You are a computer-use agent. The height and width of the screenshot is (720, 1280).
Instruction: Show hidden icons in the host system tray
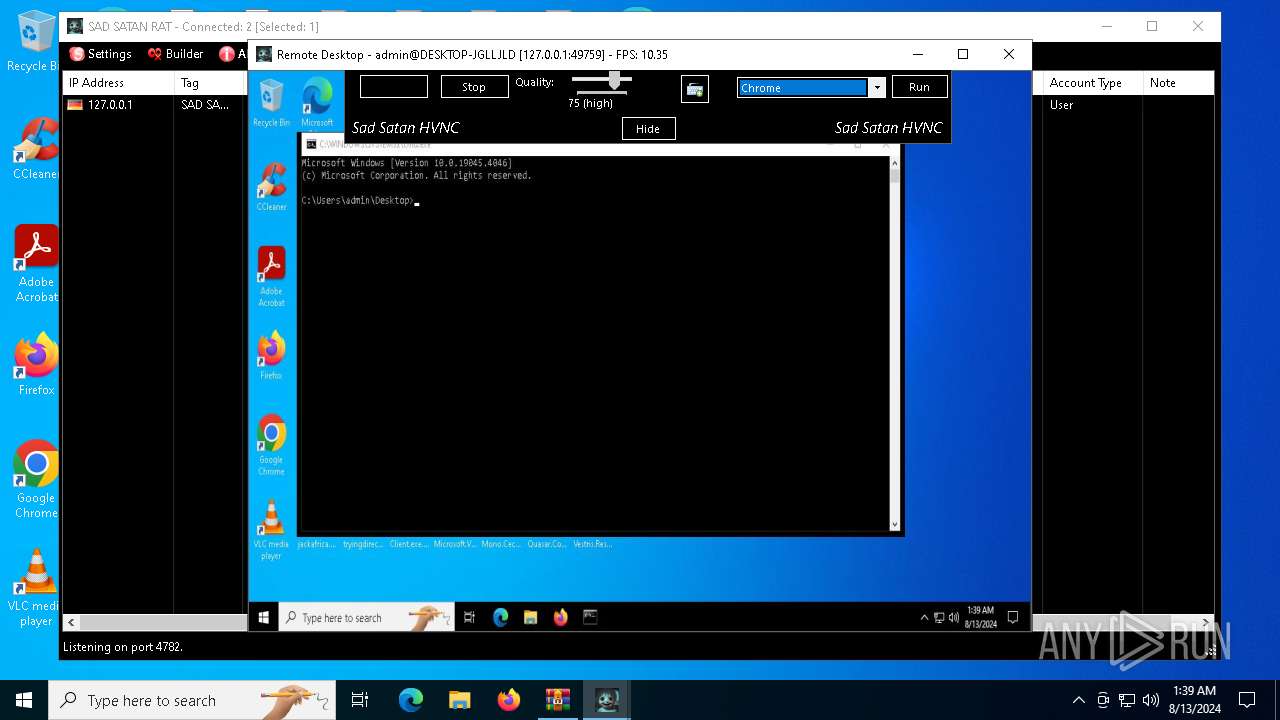(1078, 700)
